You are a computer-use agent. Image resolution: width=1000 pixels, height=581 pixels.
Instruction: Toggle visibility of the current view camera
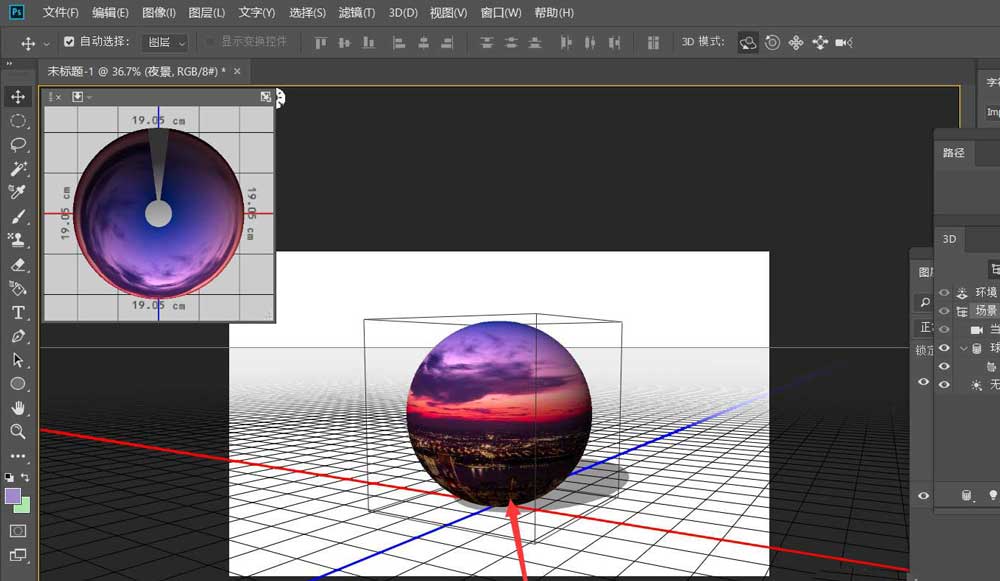click(x=945, y=329)
